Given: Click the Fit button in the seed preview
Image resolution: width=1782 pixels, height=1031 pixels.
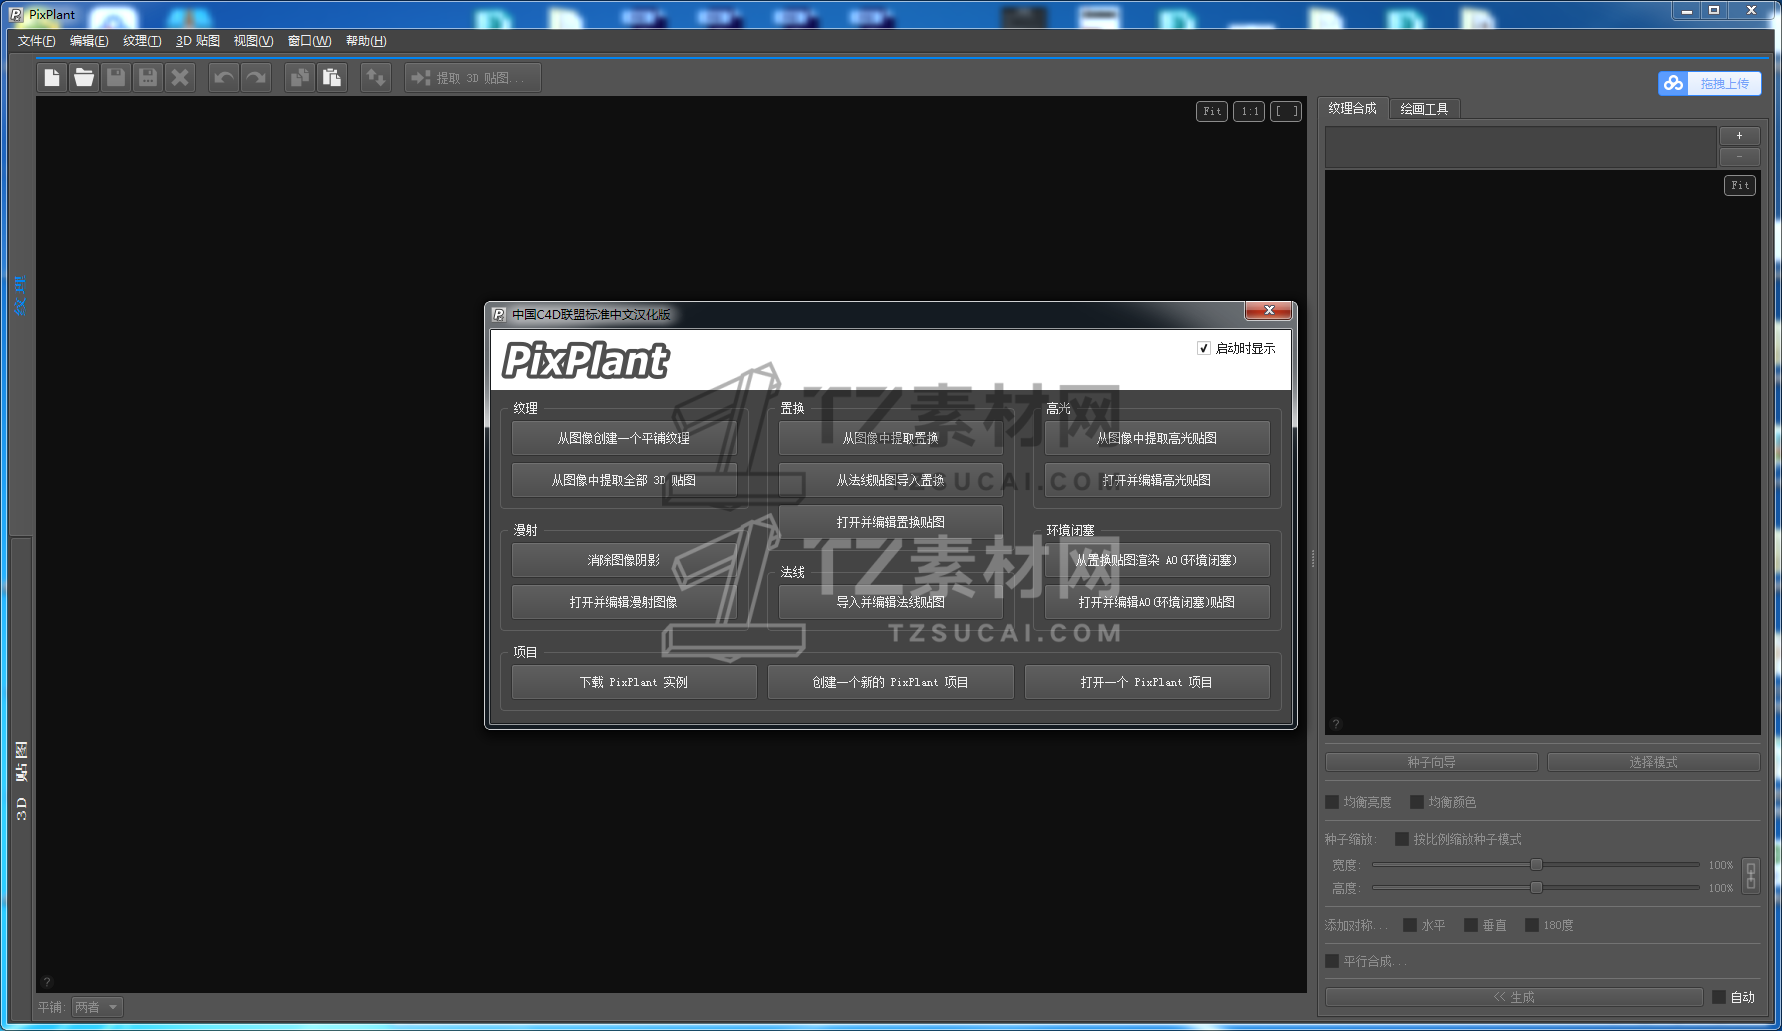Looking at the screenshot, I should point(1740,185).
